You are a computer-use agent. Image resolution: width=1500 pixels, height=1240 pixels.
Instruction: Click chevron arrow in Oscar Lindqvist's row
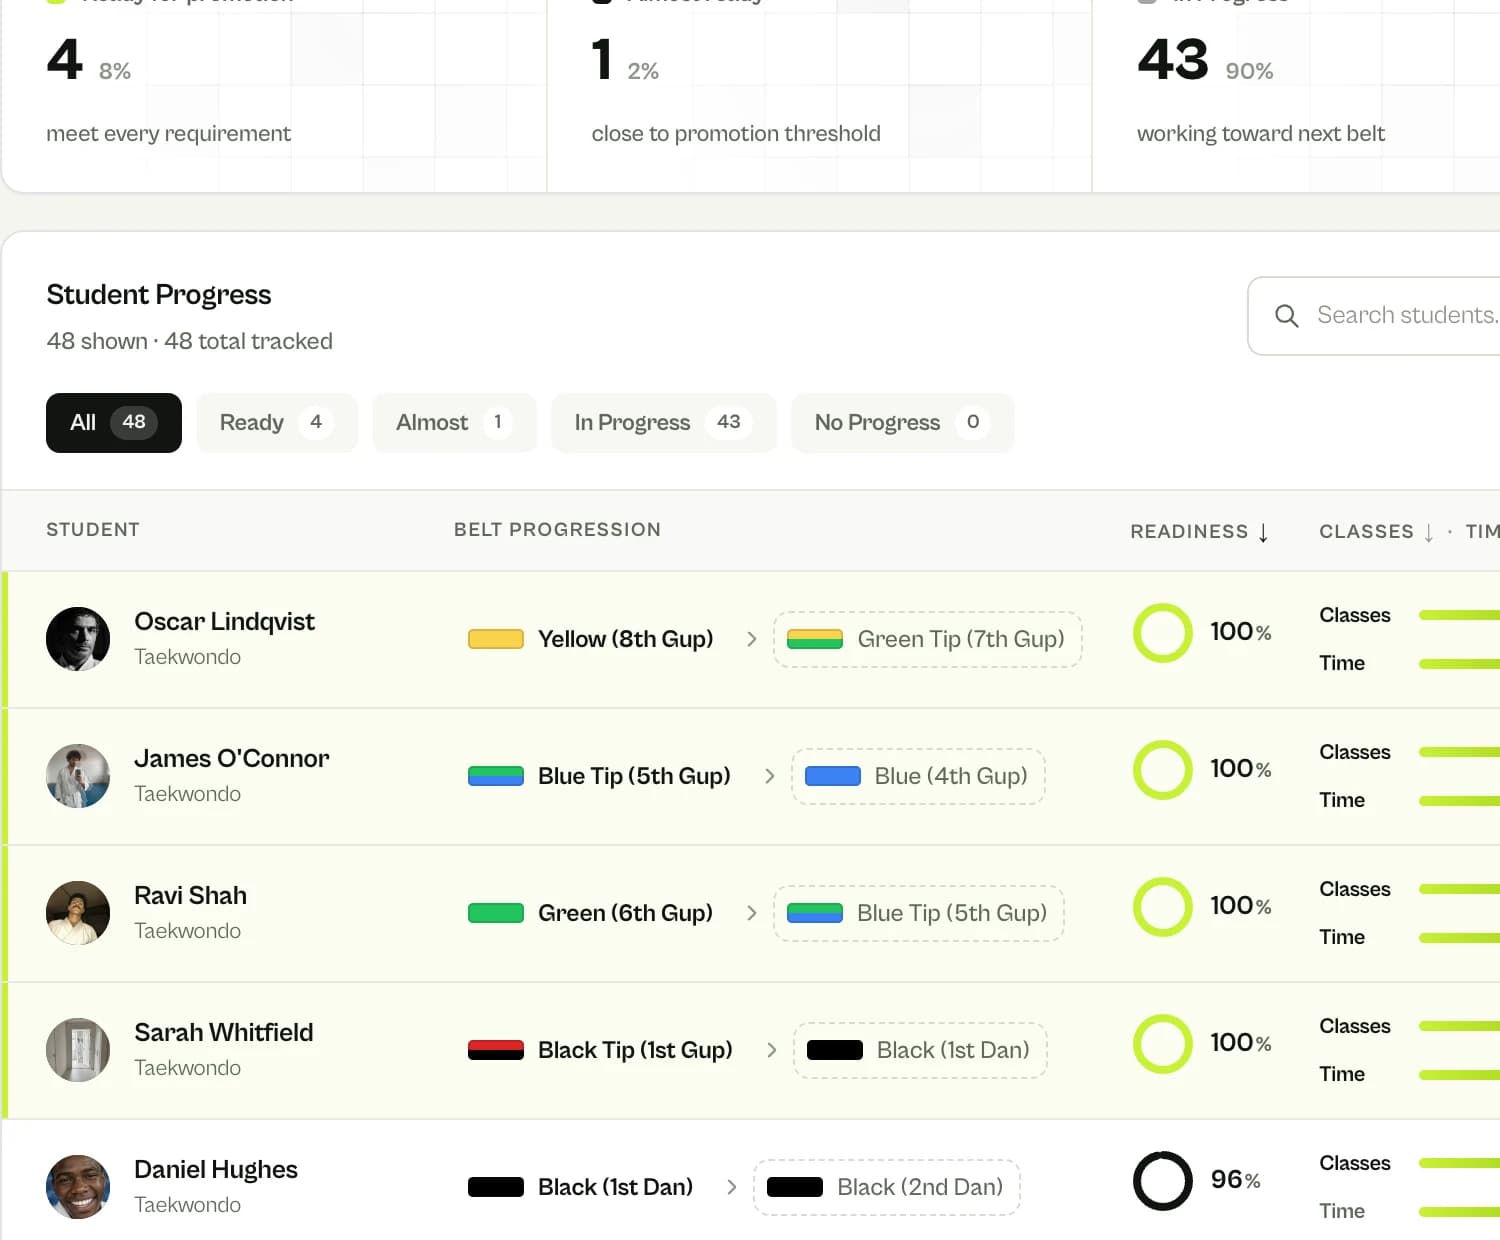click(x=752, y=639)
